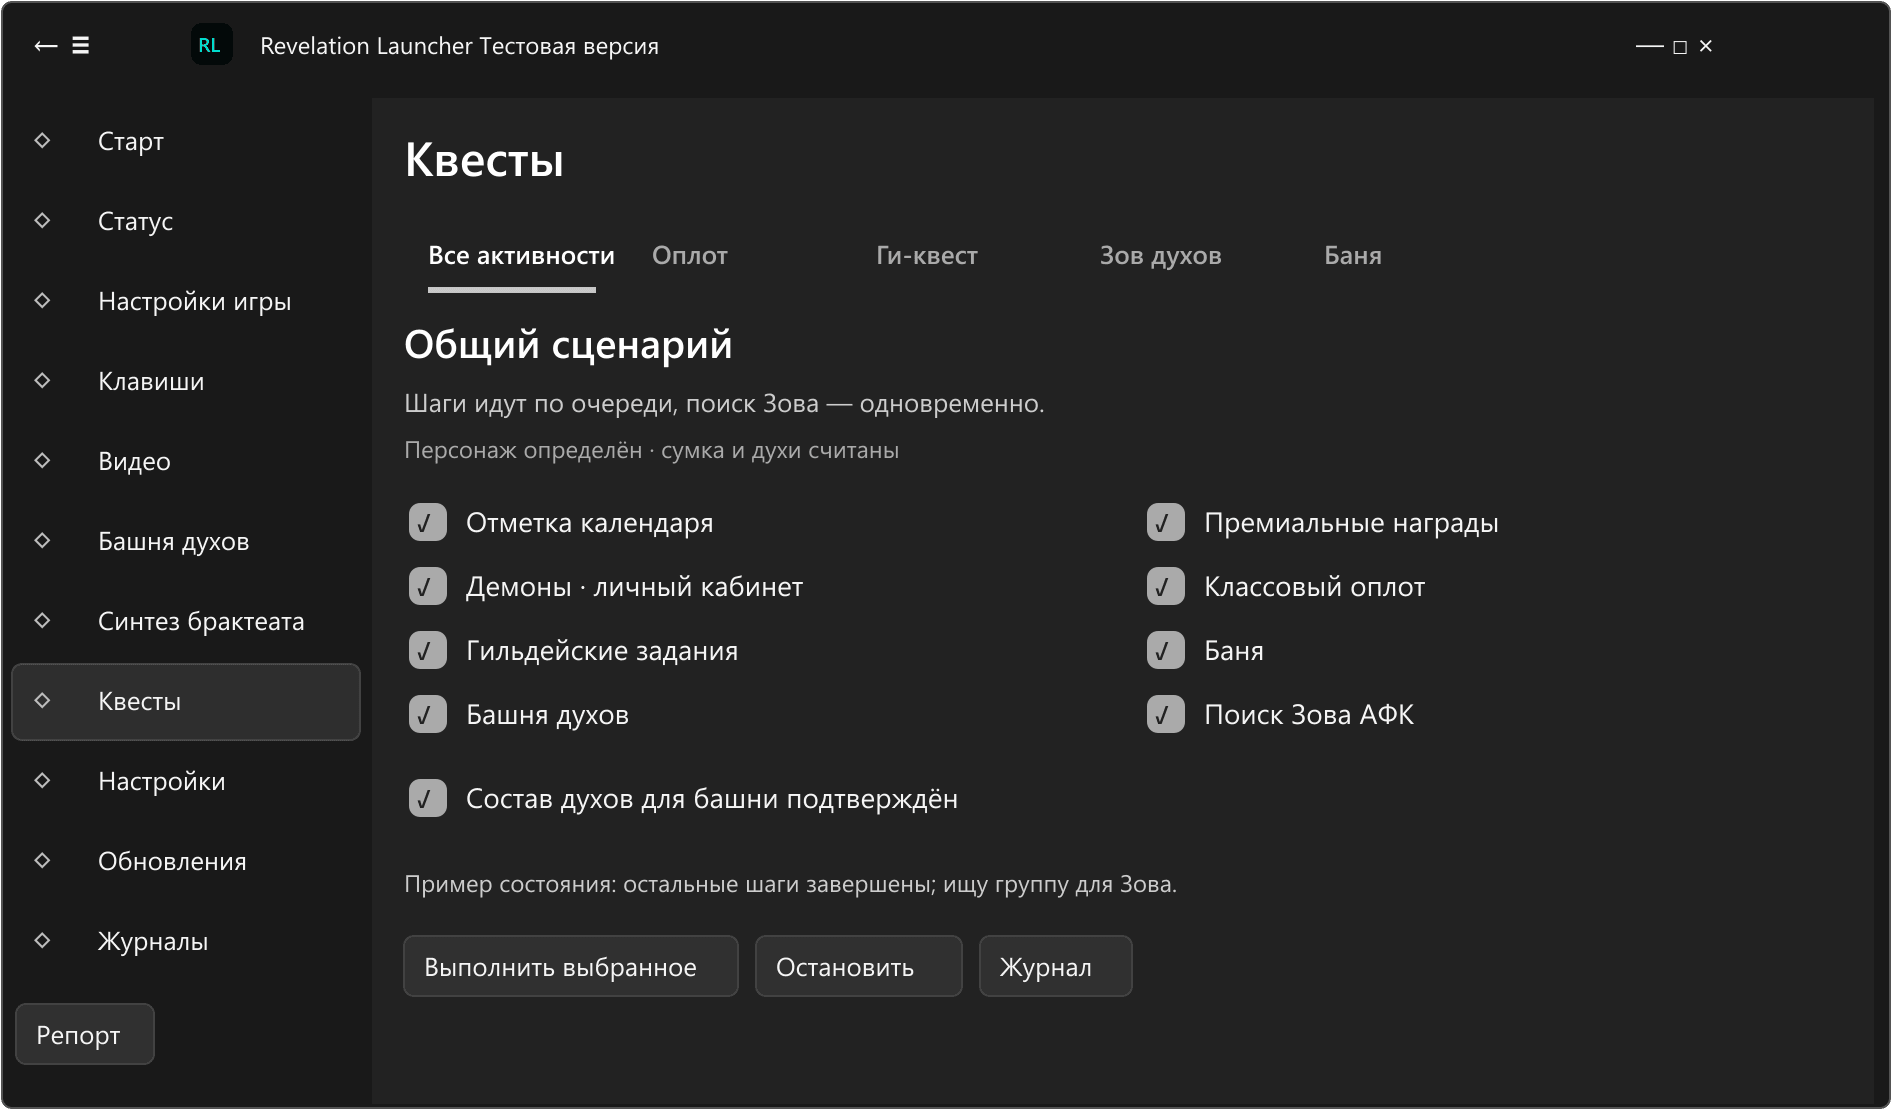Open Синтез брактеата in the sidebar
1892x1110 pixels.
point(186,621)
